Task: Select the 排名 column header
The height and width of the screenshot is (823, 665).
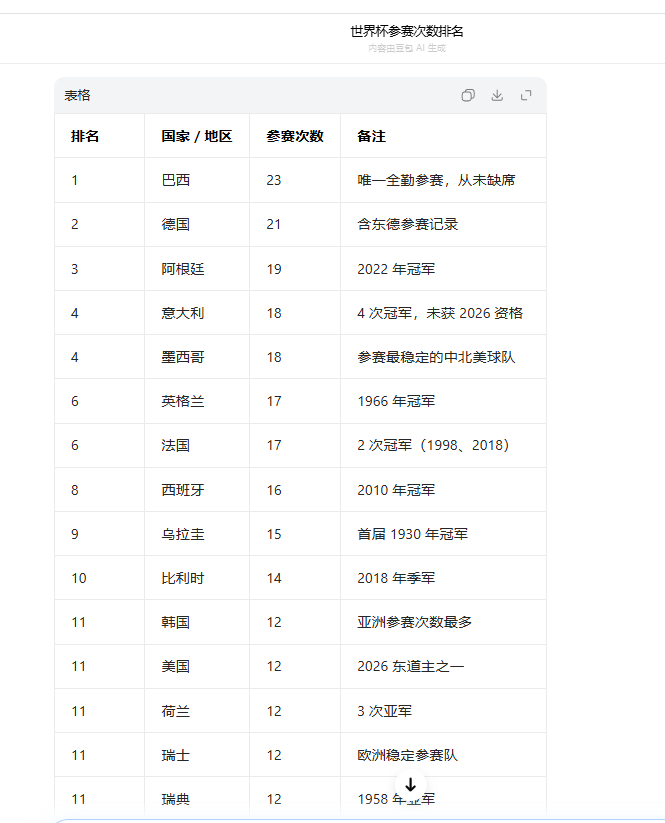Action: [x=85, y=136]
